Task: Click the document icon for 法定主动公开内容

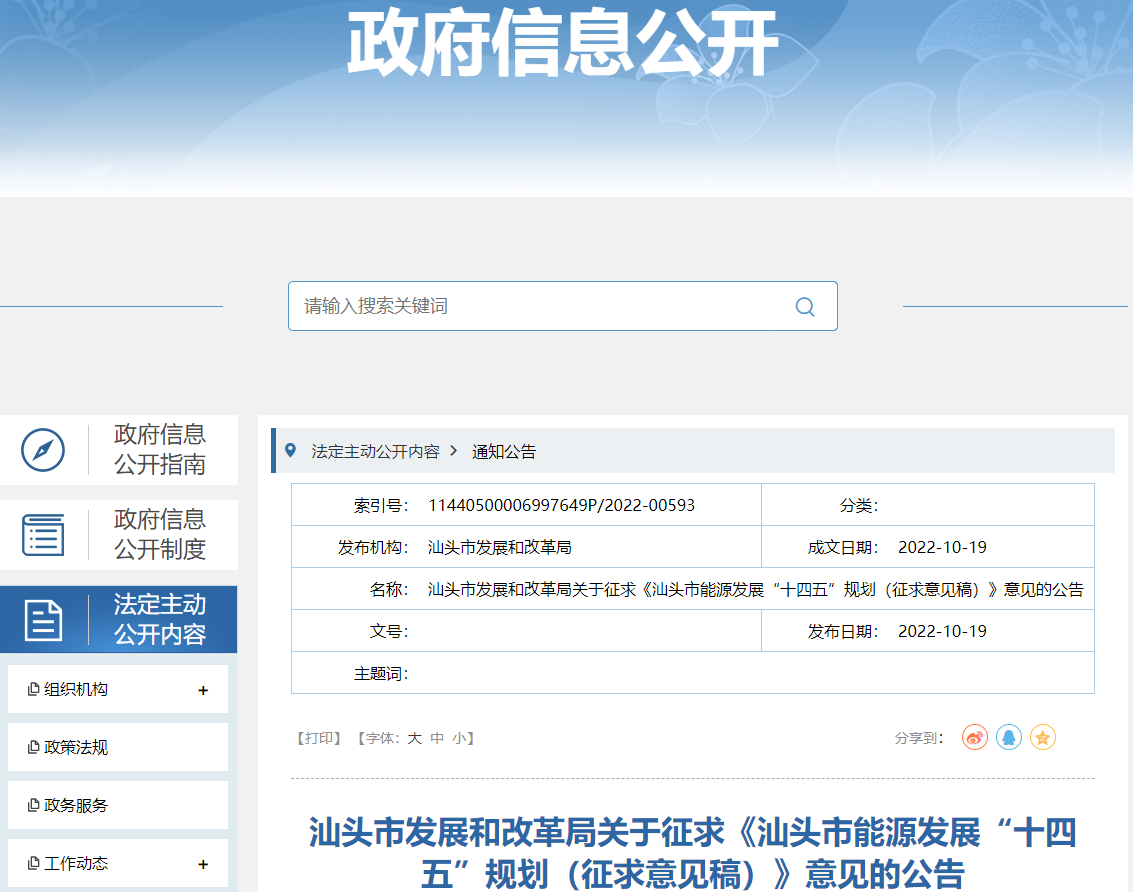Action: [43, 620]
